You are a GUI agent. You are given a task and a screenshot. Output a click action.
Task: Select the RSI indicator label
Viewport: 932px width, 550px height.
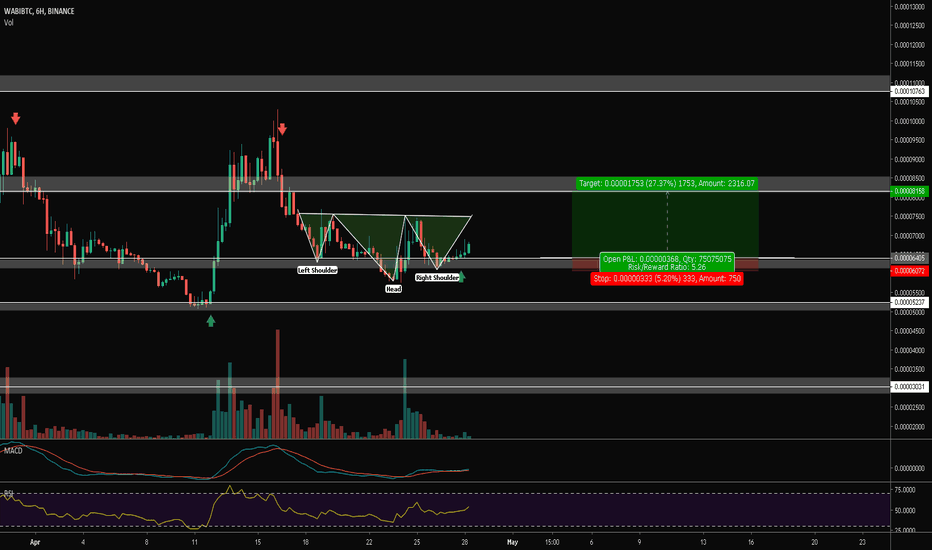[8, 494]
